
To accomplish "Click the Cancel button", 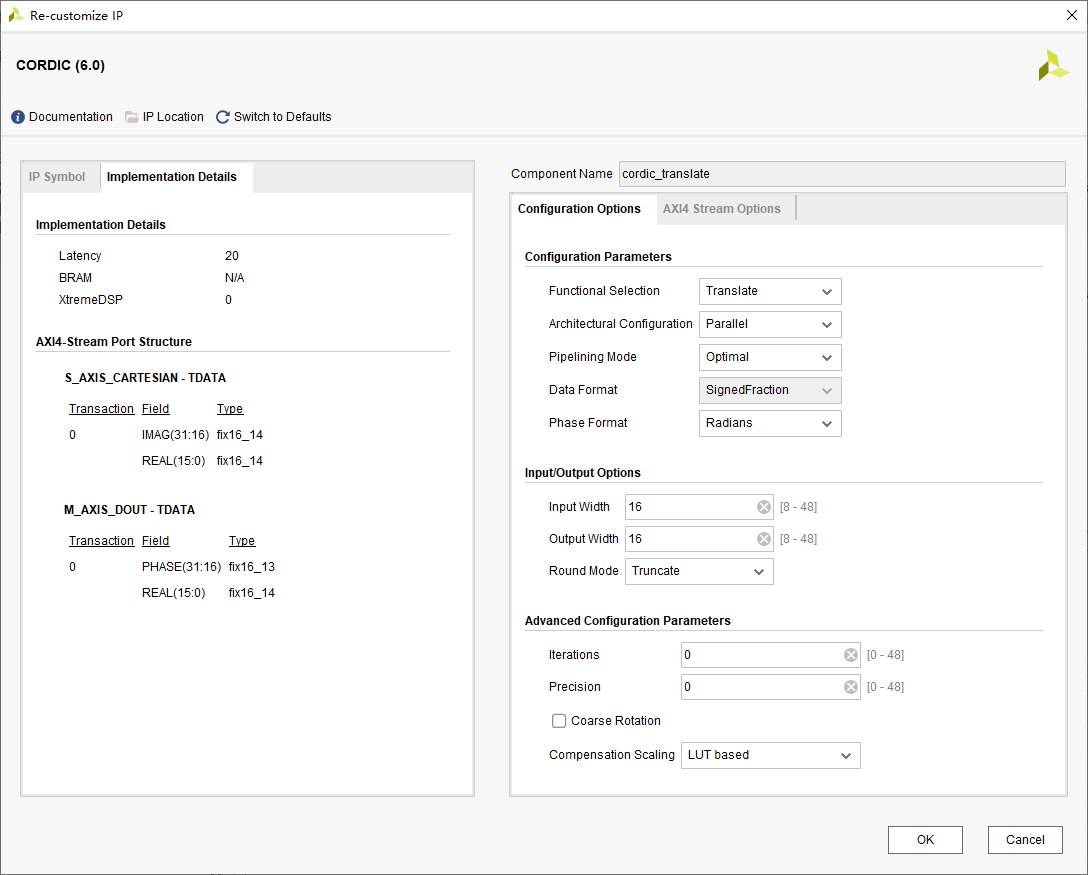I will [1025, 840].
